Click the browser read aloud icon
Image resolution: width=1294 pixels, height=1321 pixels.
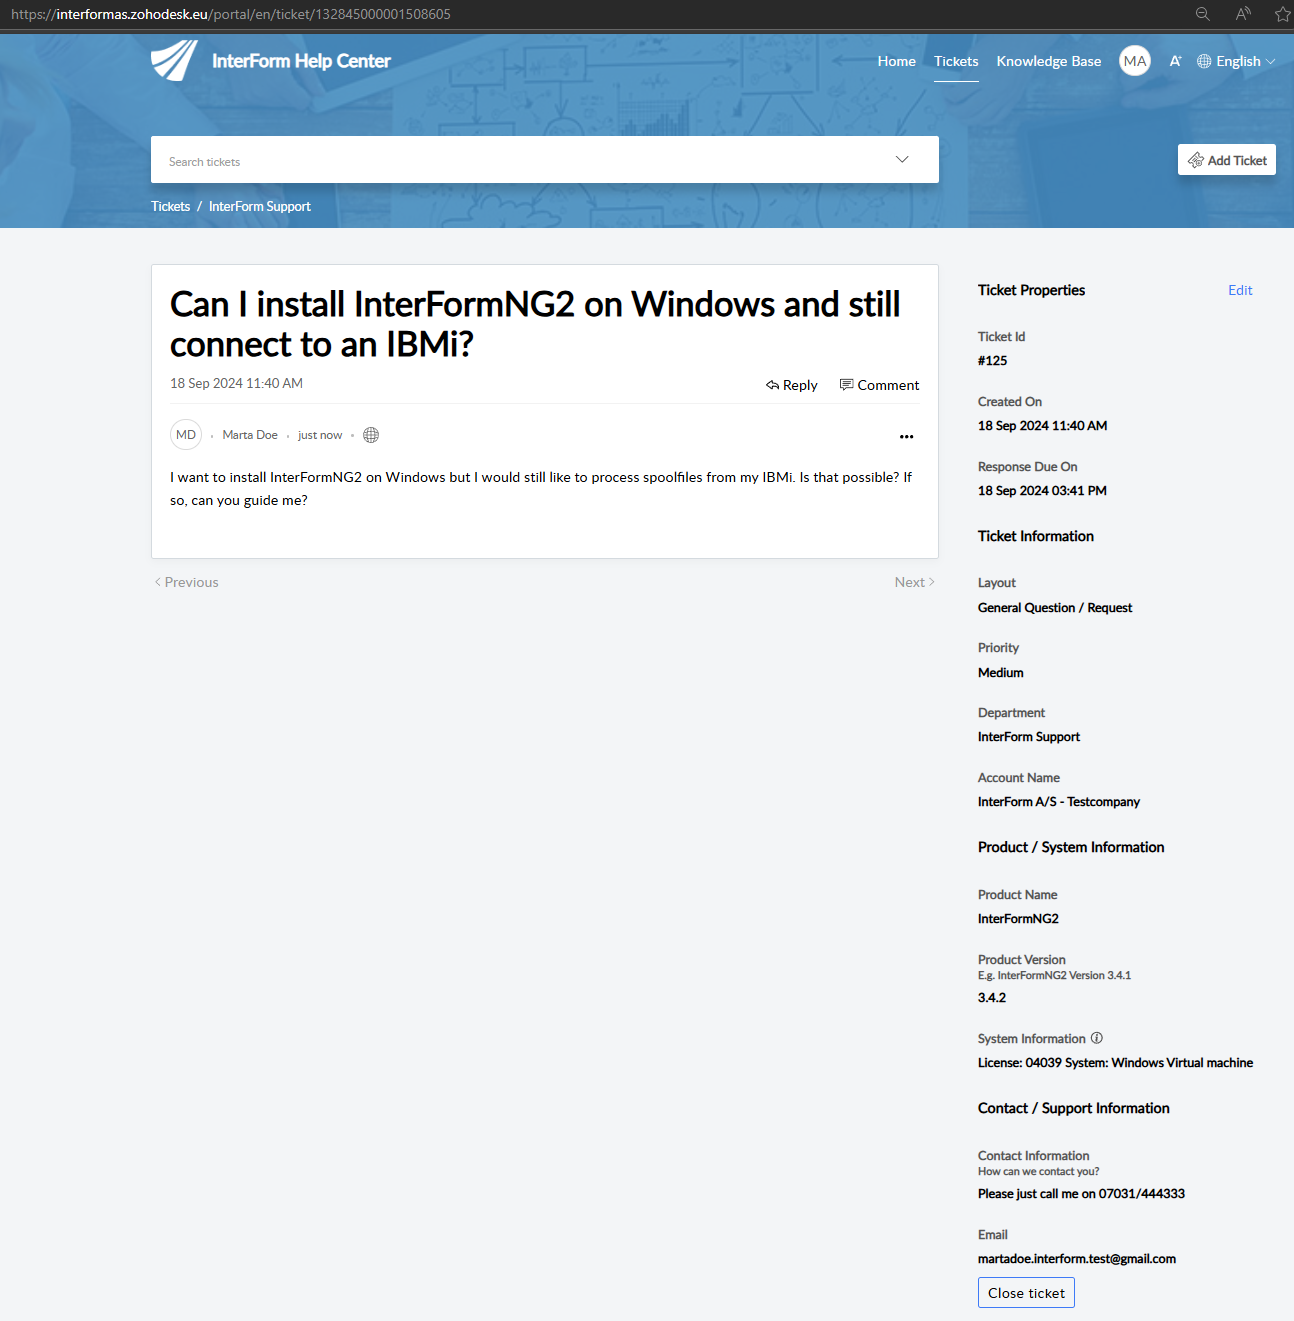tap(1243, 14)
